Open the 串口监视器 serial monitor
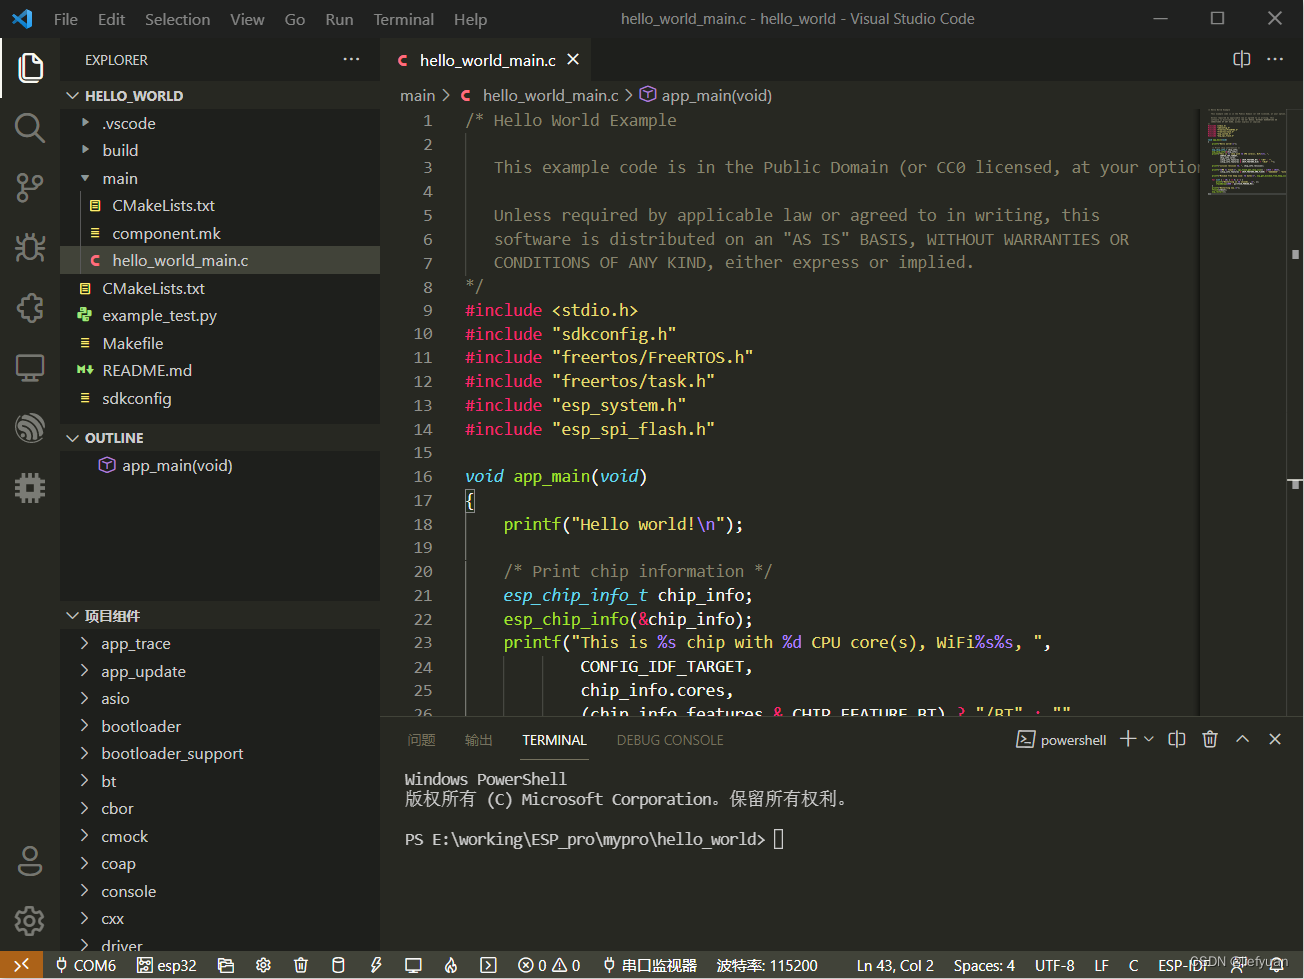 [x=650, y=965]
